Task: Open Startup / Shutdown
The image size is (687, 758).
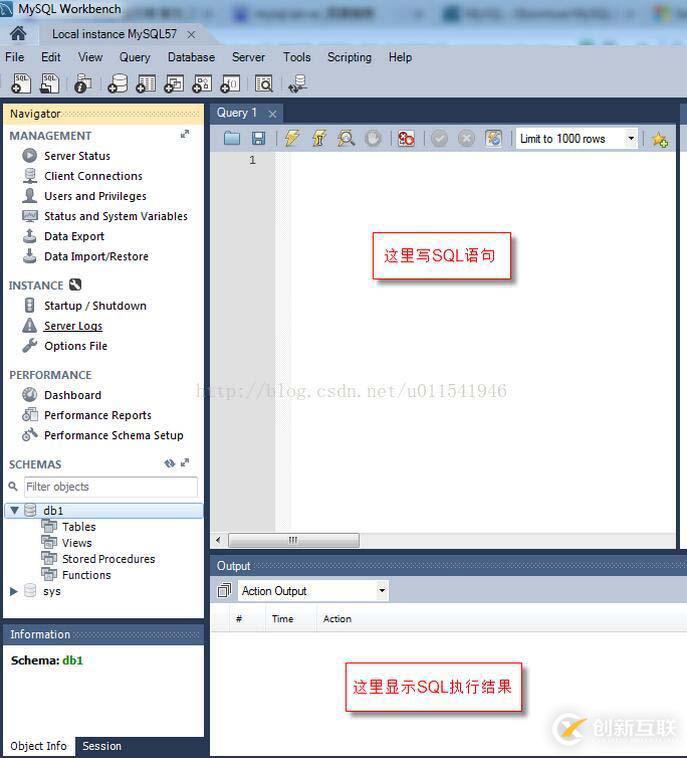Action: (x=95, y=306)
